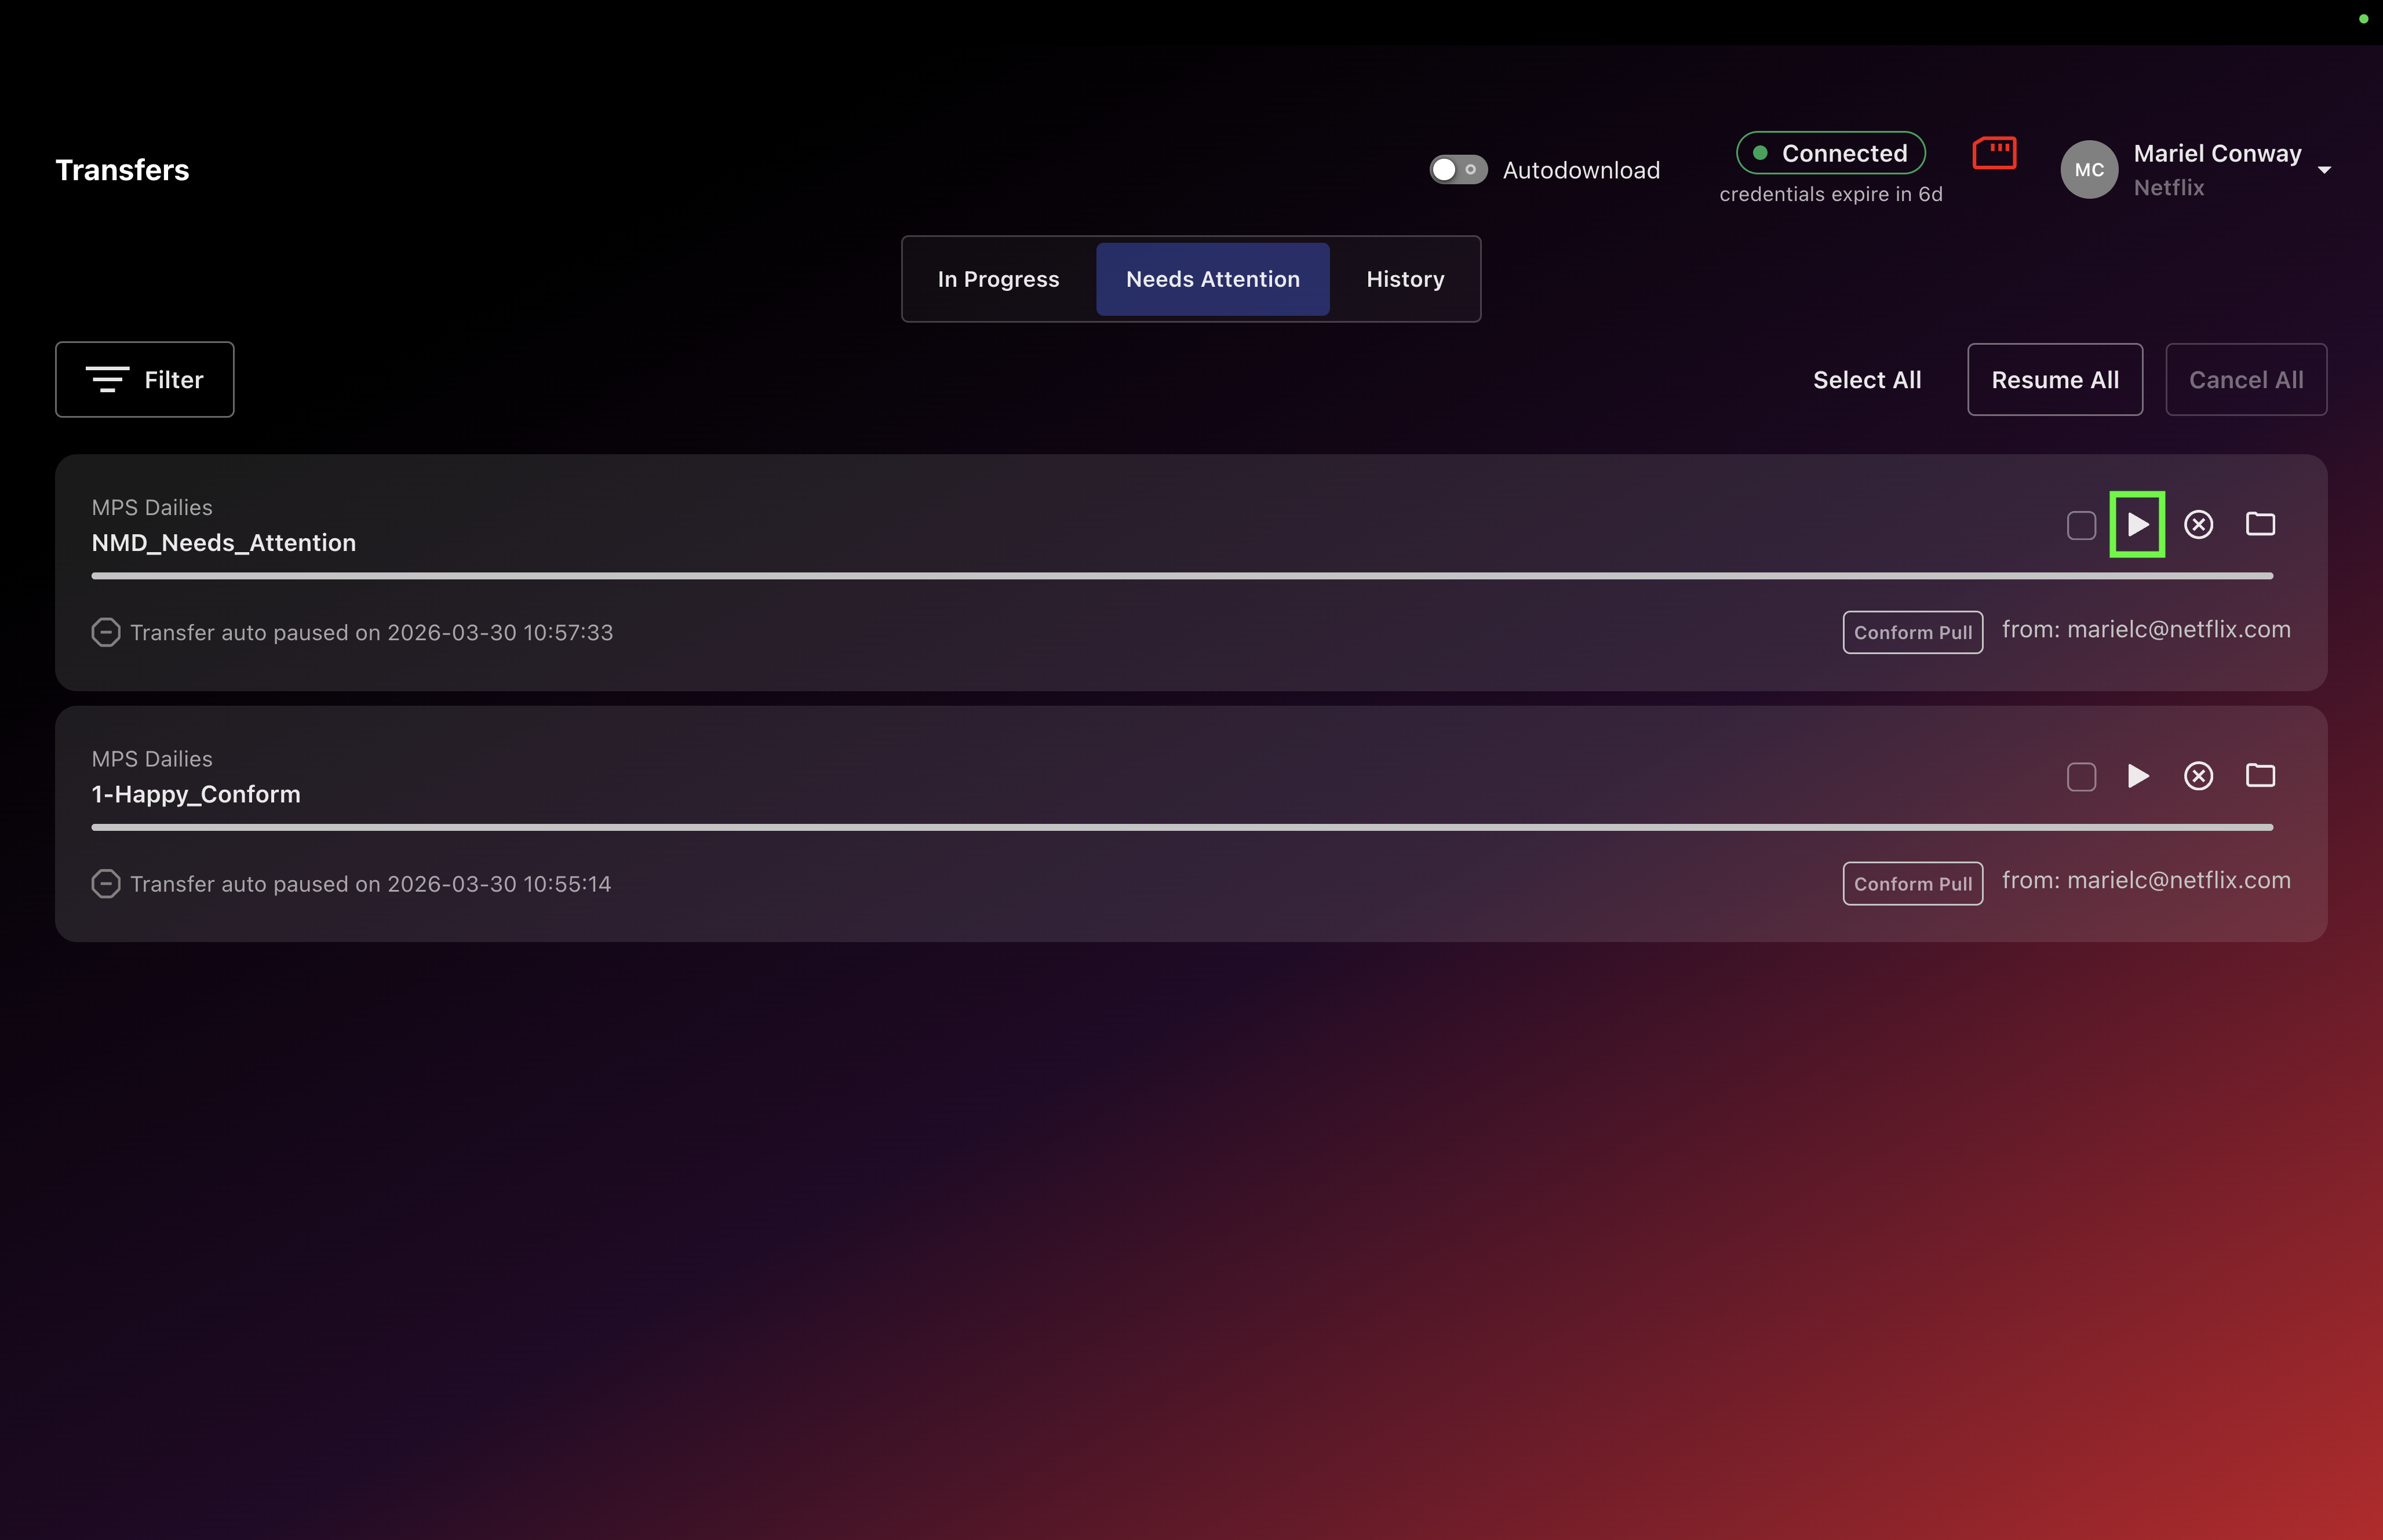Resume the NMD_Needs_Attention transfer
The width and height of the screenshot is (2383, 1540).
pos(2137,524)
